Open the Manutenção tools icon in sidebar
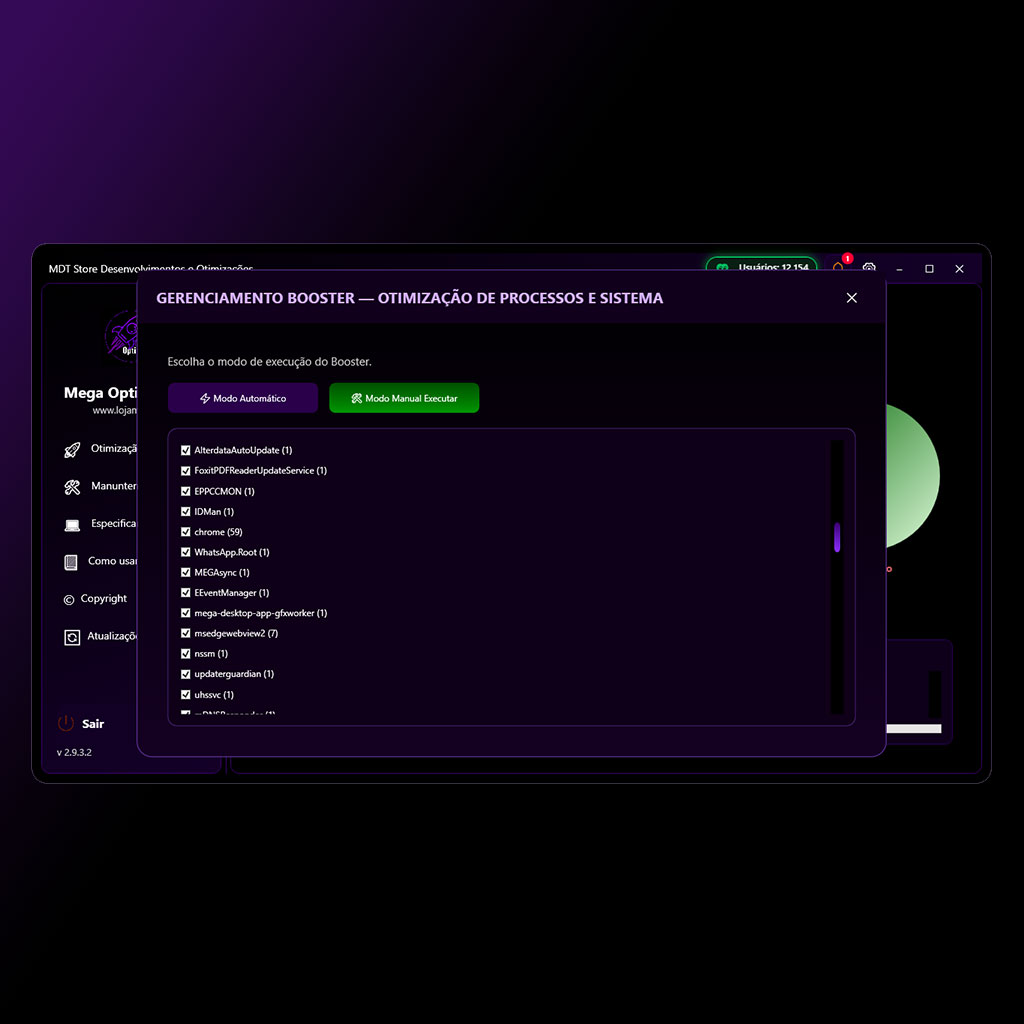 72,487
